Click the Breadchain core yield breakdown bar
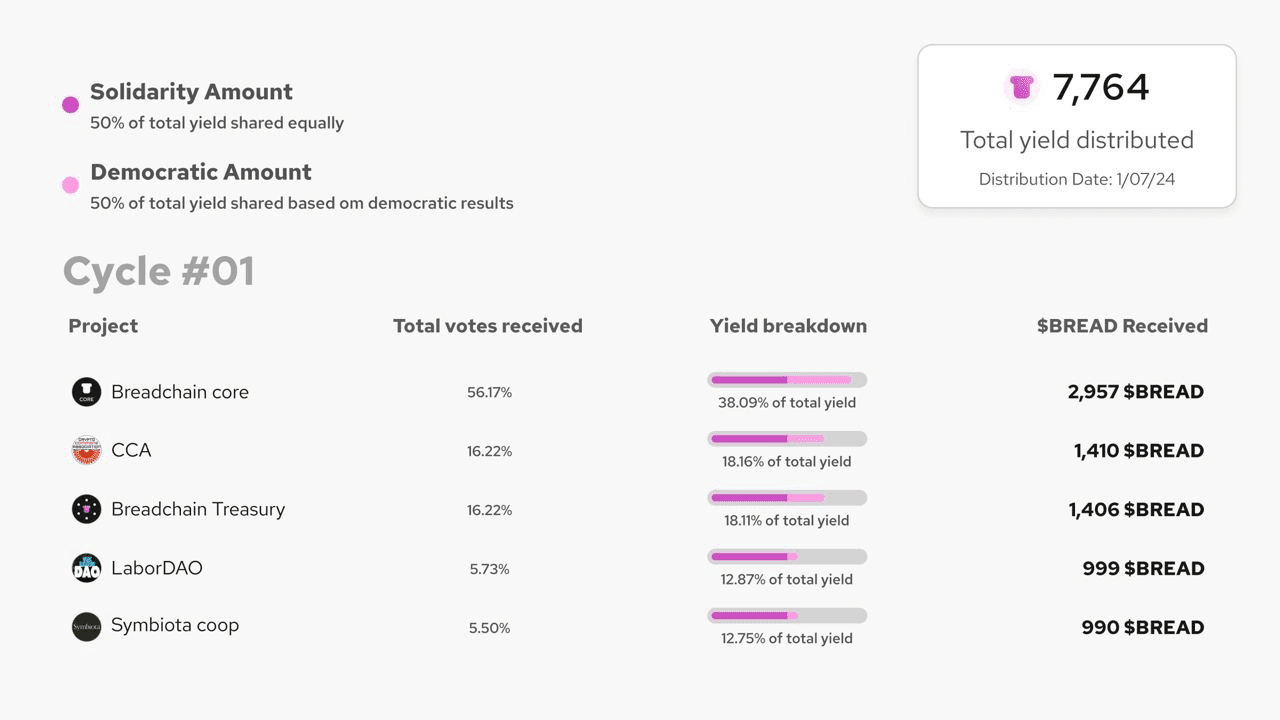 (787, 380)
